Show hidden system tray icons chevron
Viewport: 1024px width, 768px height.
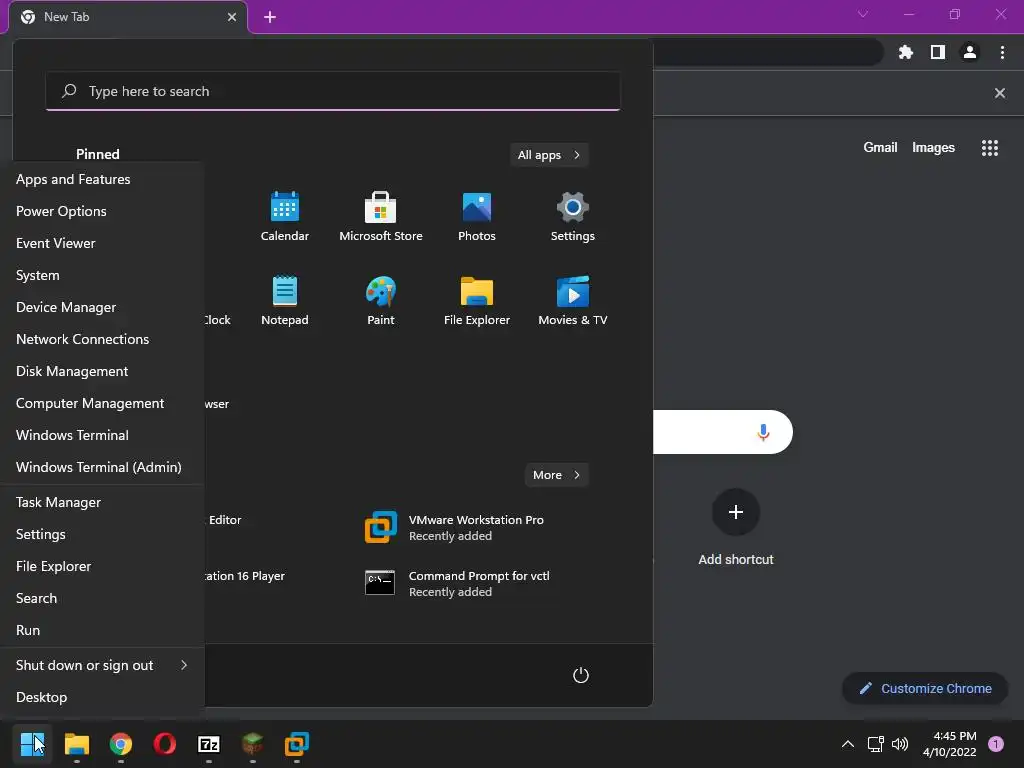tap(848, 744)
